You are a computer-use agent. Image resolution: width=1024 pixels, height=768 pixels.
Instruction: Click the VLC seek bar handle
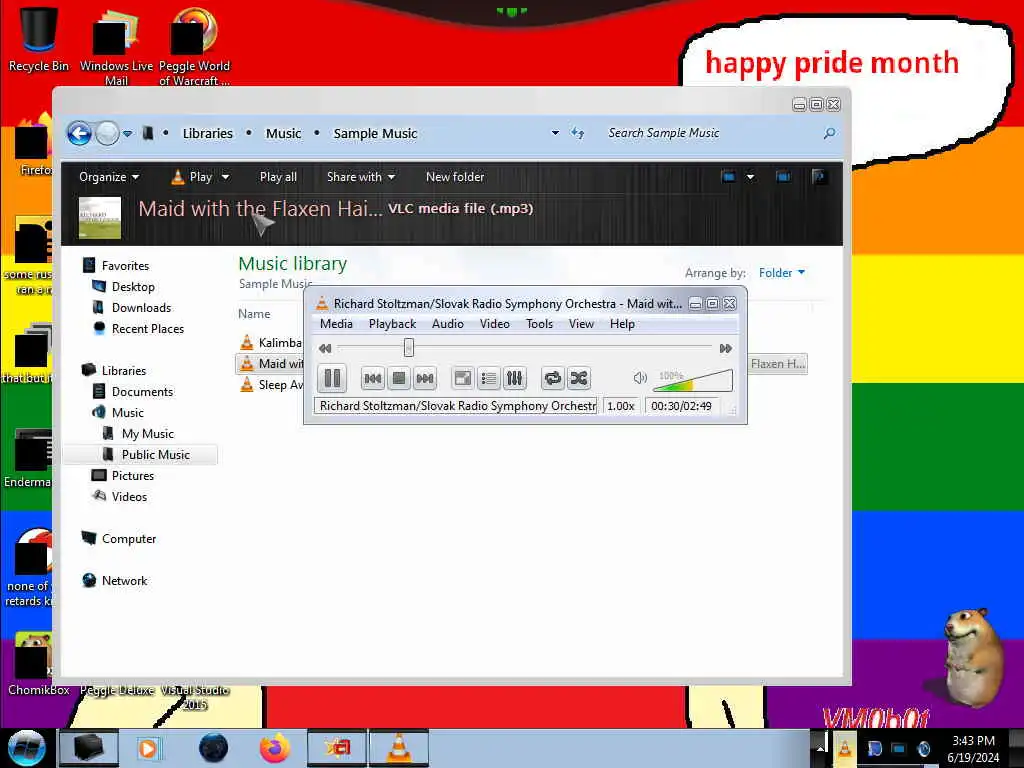409,347
